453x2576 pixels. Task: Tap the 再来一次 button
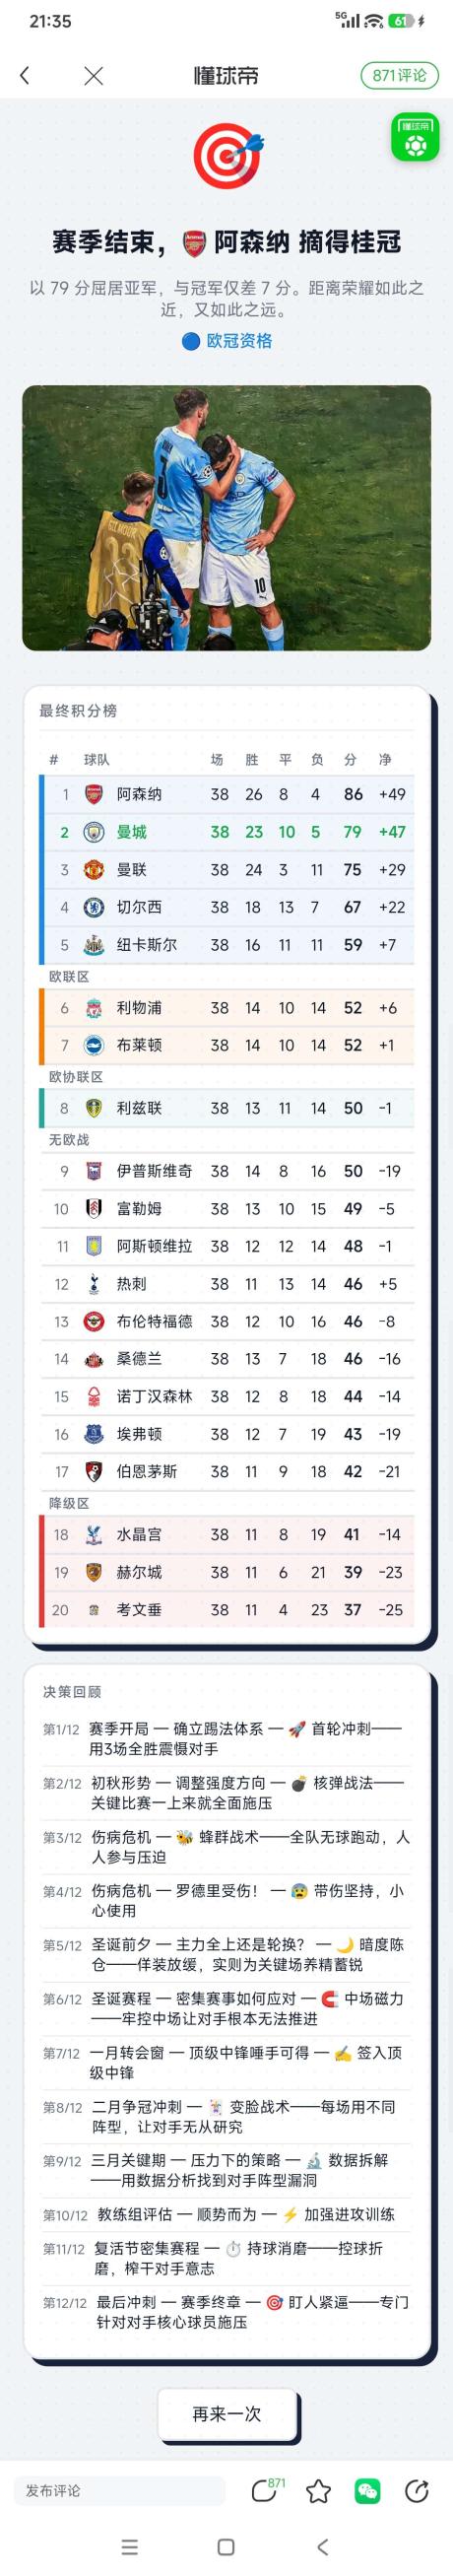tap(227, 2414)
